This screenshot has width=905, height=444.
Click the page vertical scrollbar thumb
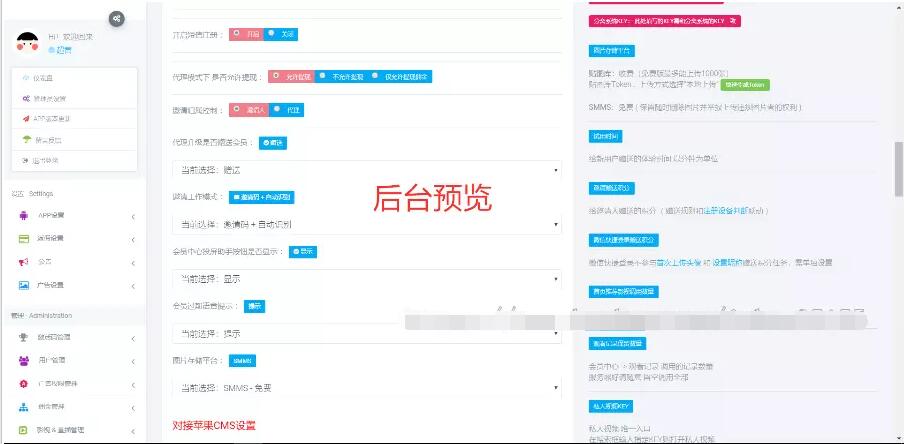coord(898,170)
